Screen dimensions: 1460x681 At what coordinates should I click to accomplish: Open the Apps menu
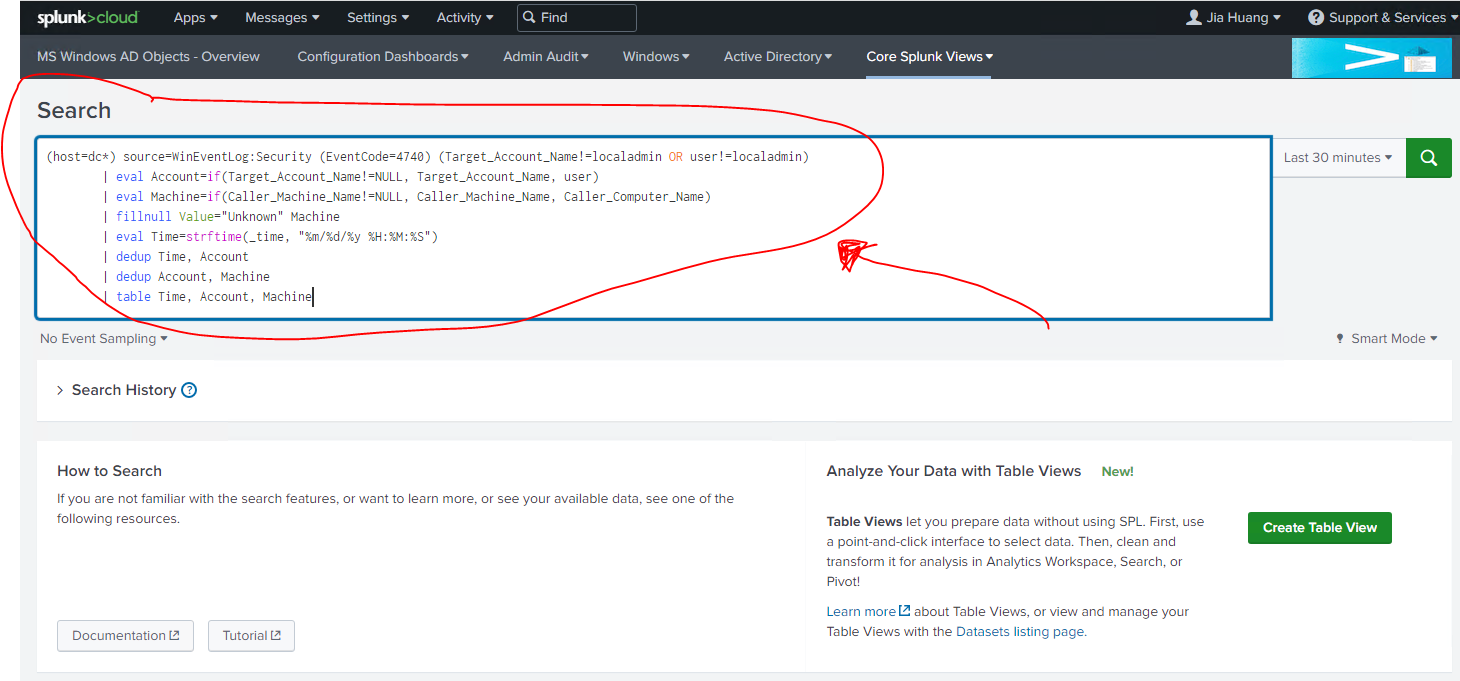click(x=195, y=18)
